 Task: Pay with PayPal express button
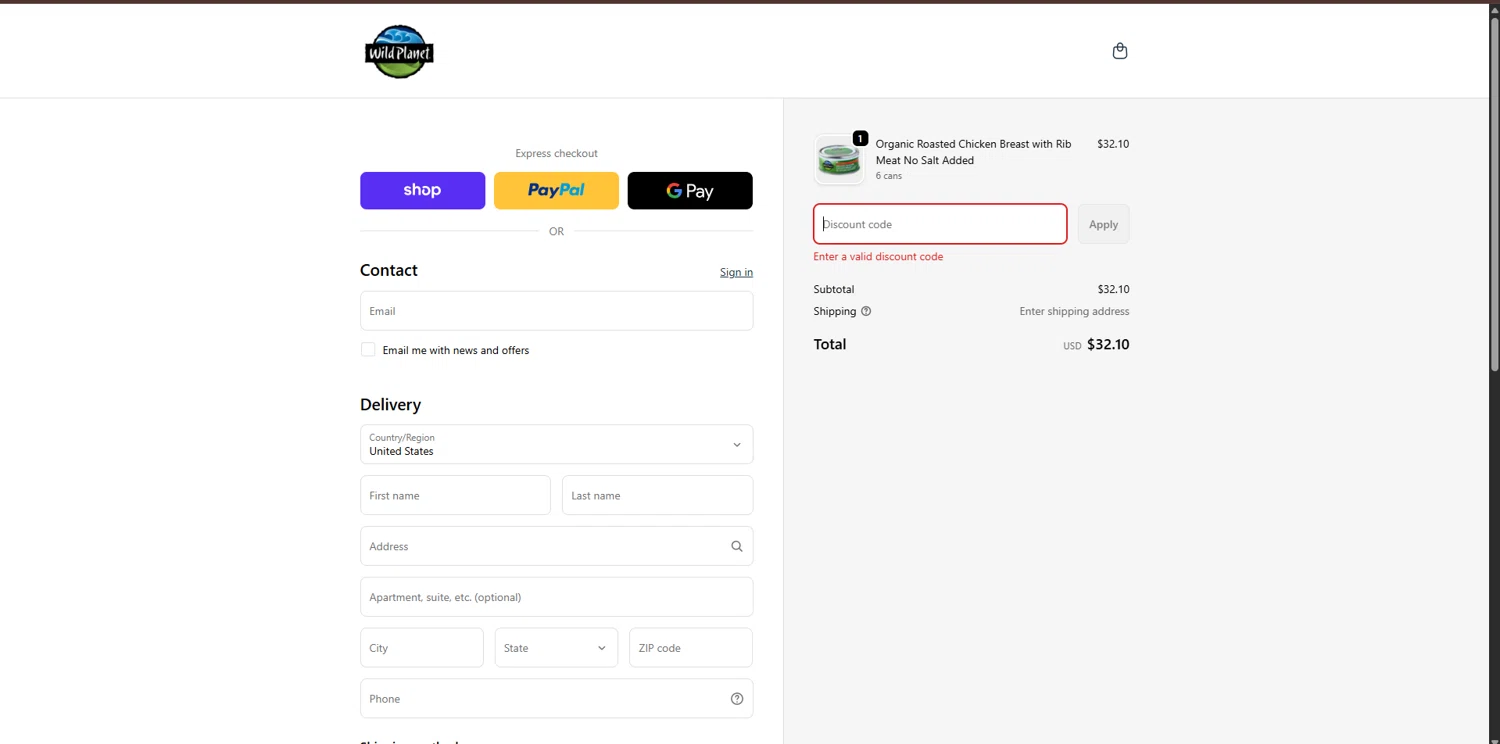[556, 190]
